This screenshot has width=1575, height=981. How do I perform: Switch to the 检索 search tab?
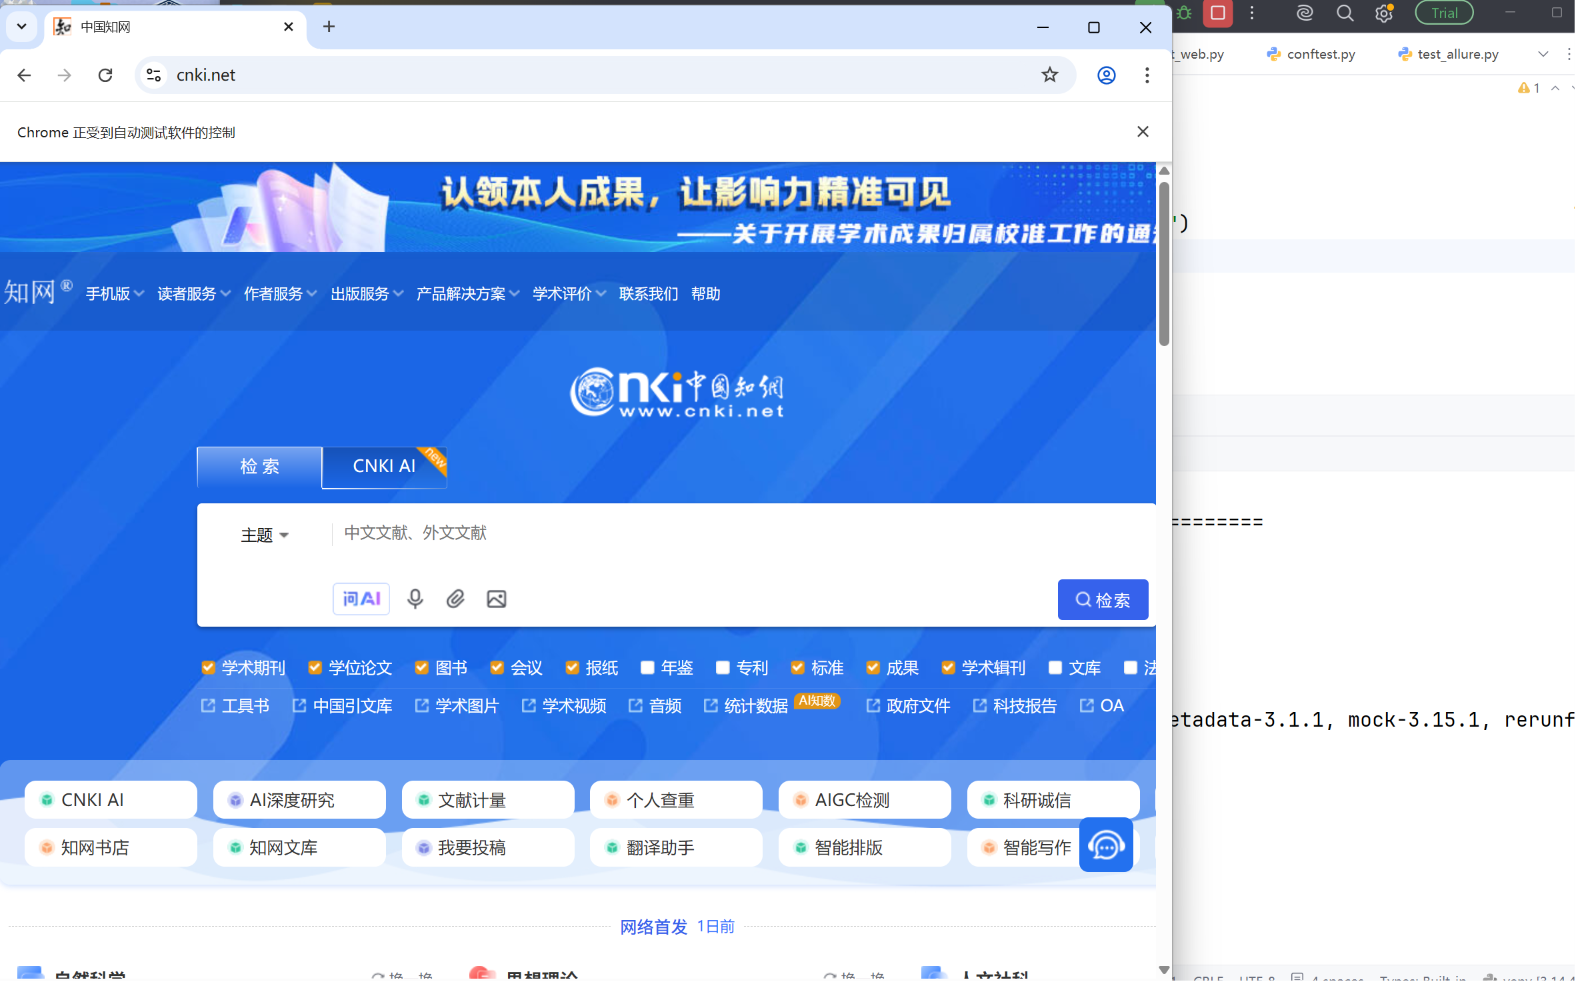coord(260,467)
